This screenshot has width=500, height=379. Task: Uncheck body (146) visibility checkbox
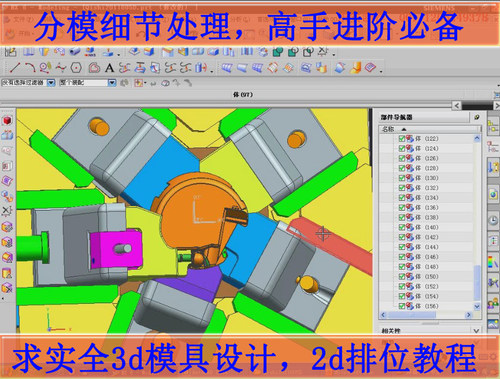(x=402, y=257)
